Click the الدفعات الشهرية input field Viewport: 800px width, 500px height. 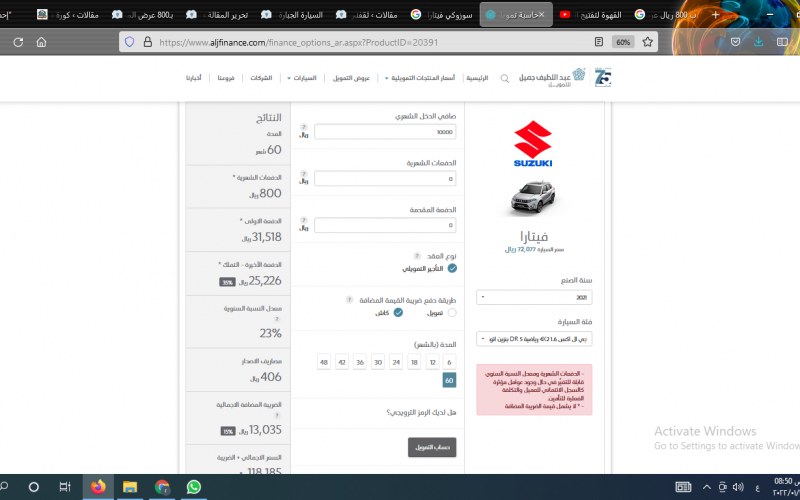click(385, 179)
